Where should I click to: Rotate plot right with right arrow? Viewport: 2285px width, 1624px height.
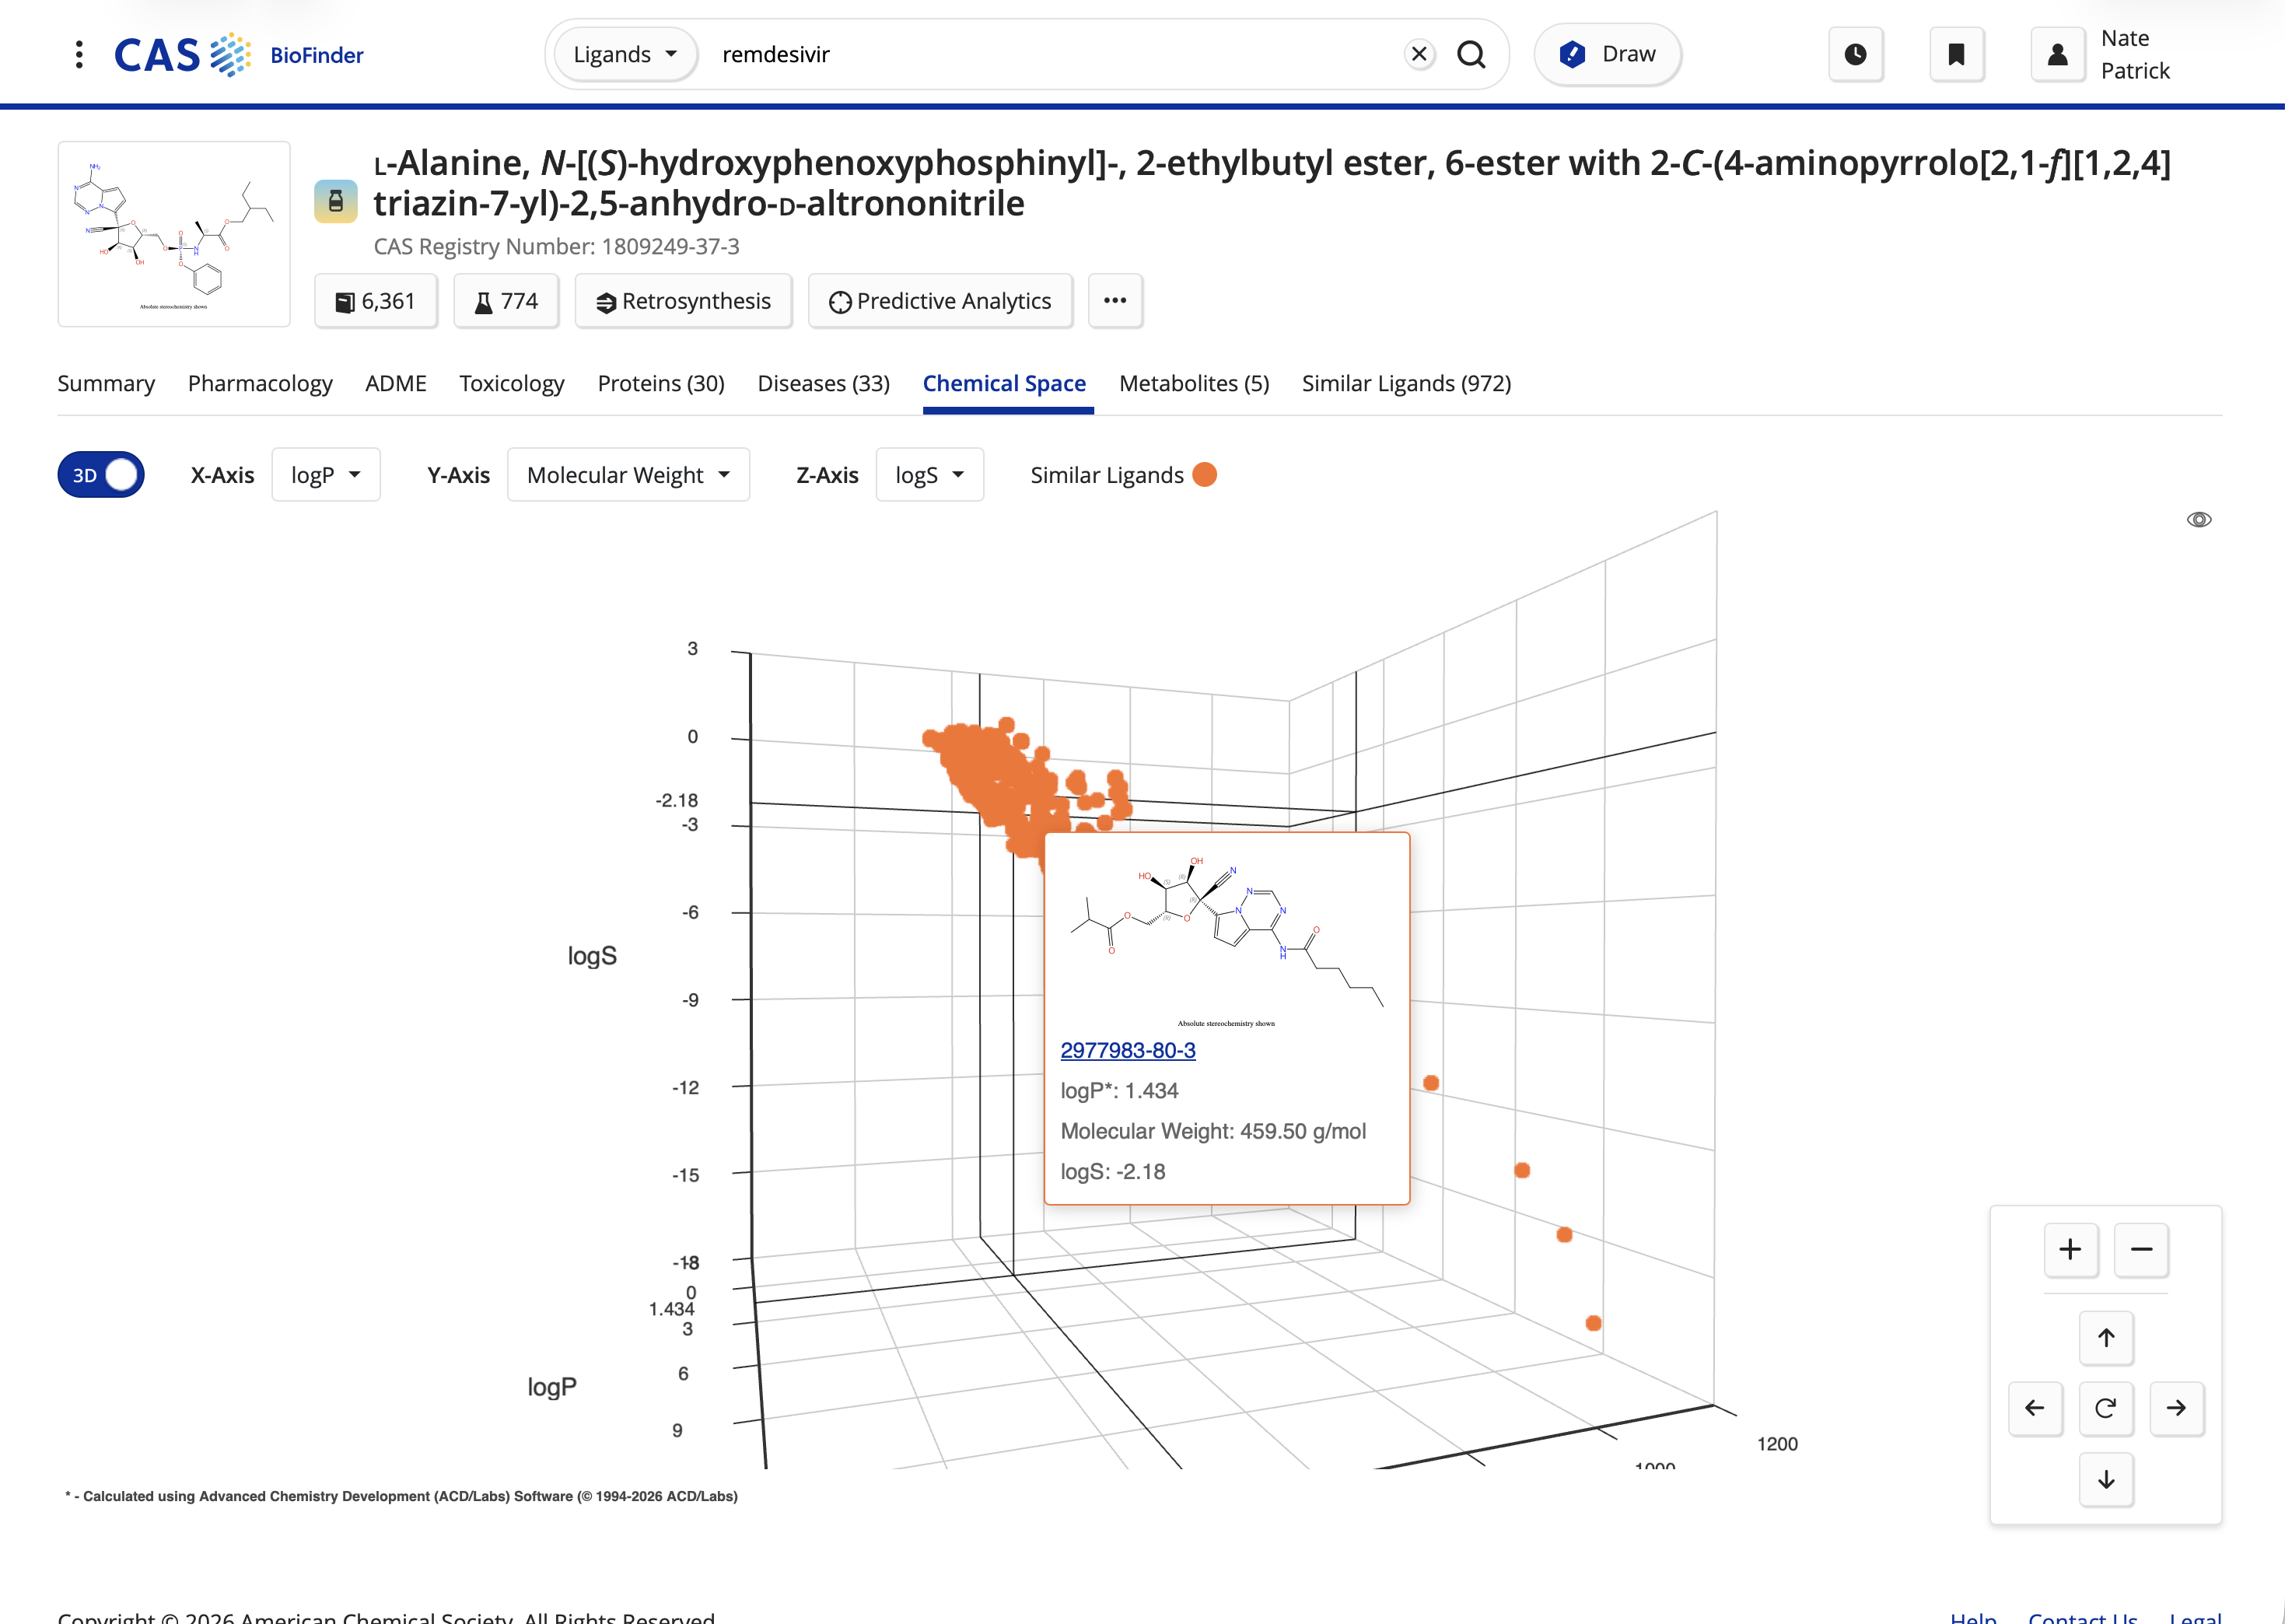tap(2177, 1408)
